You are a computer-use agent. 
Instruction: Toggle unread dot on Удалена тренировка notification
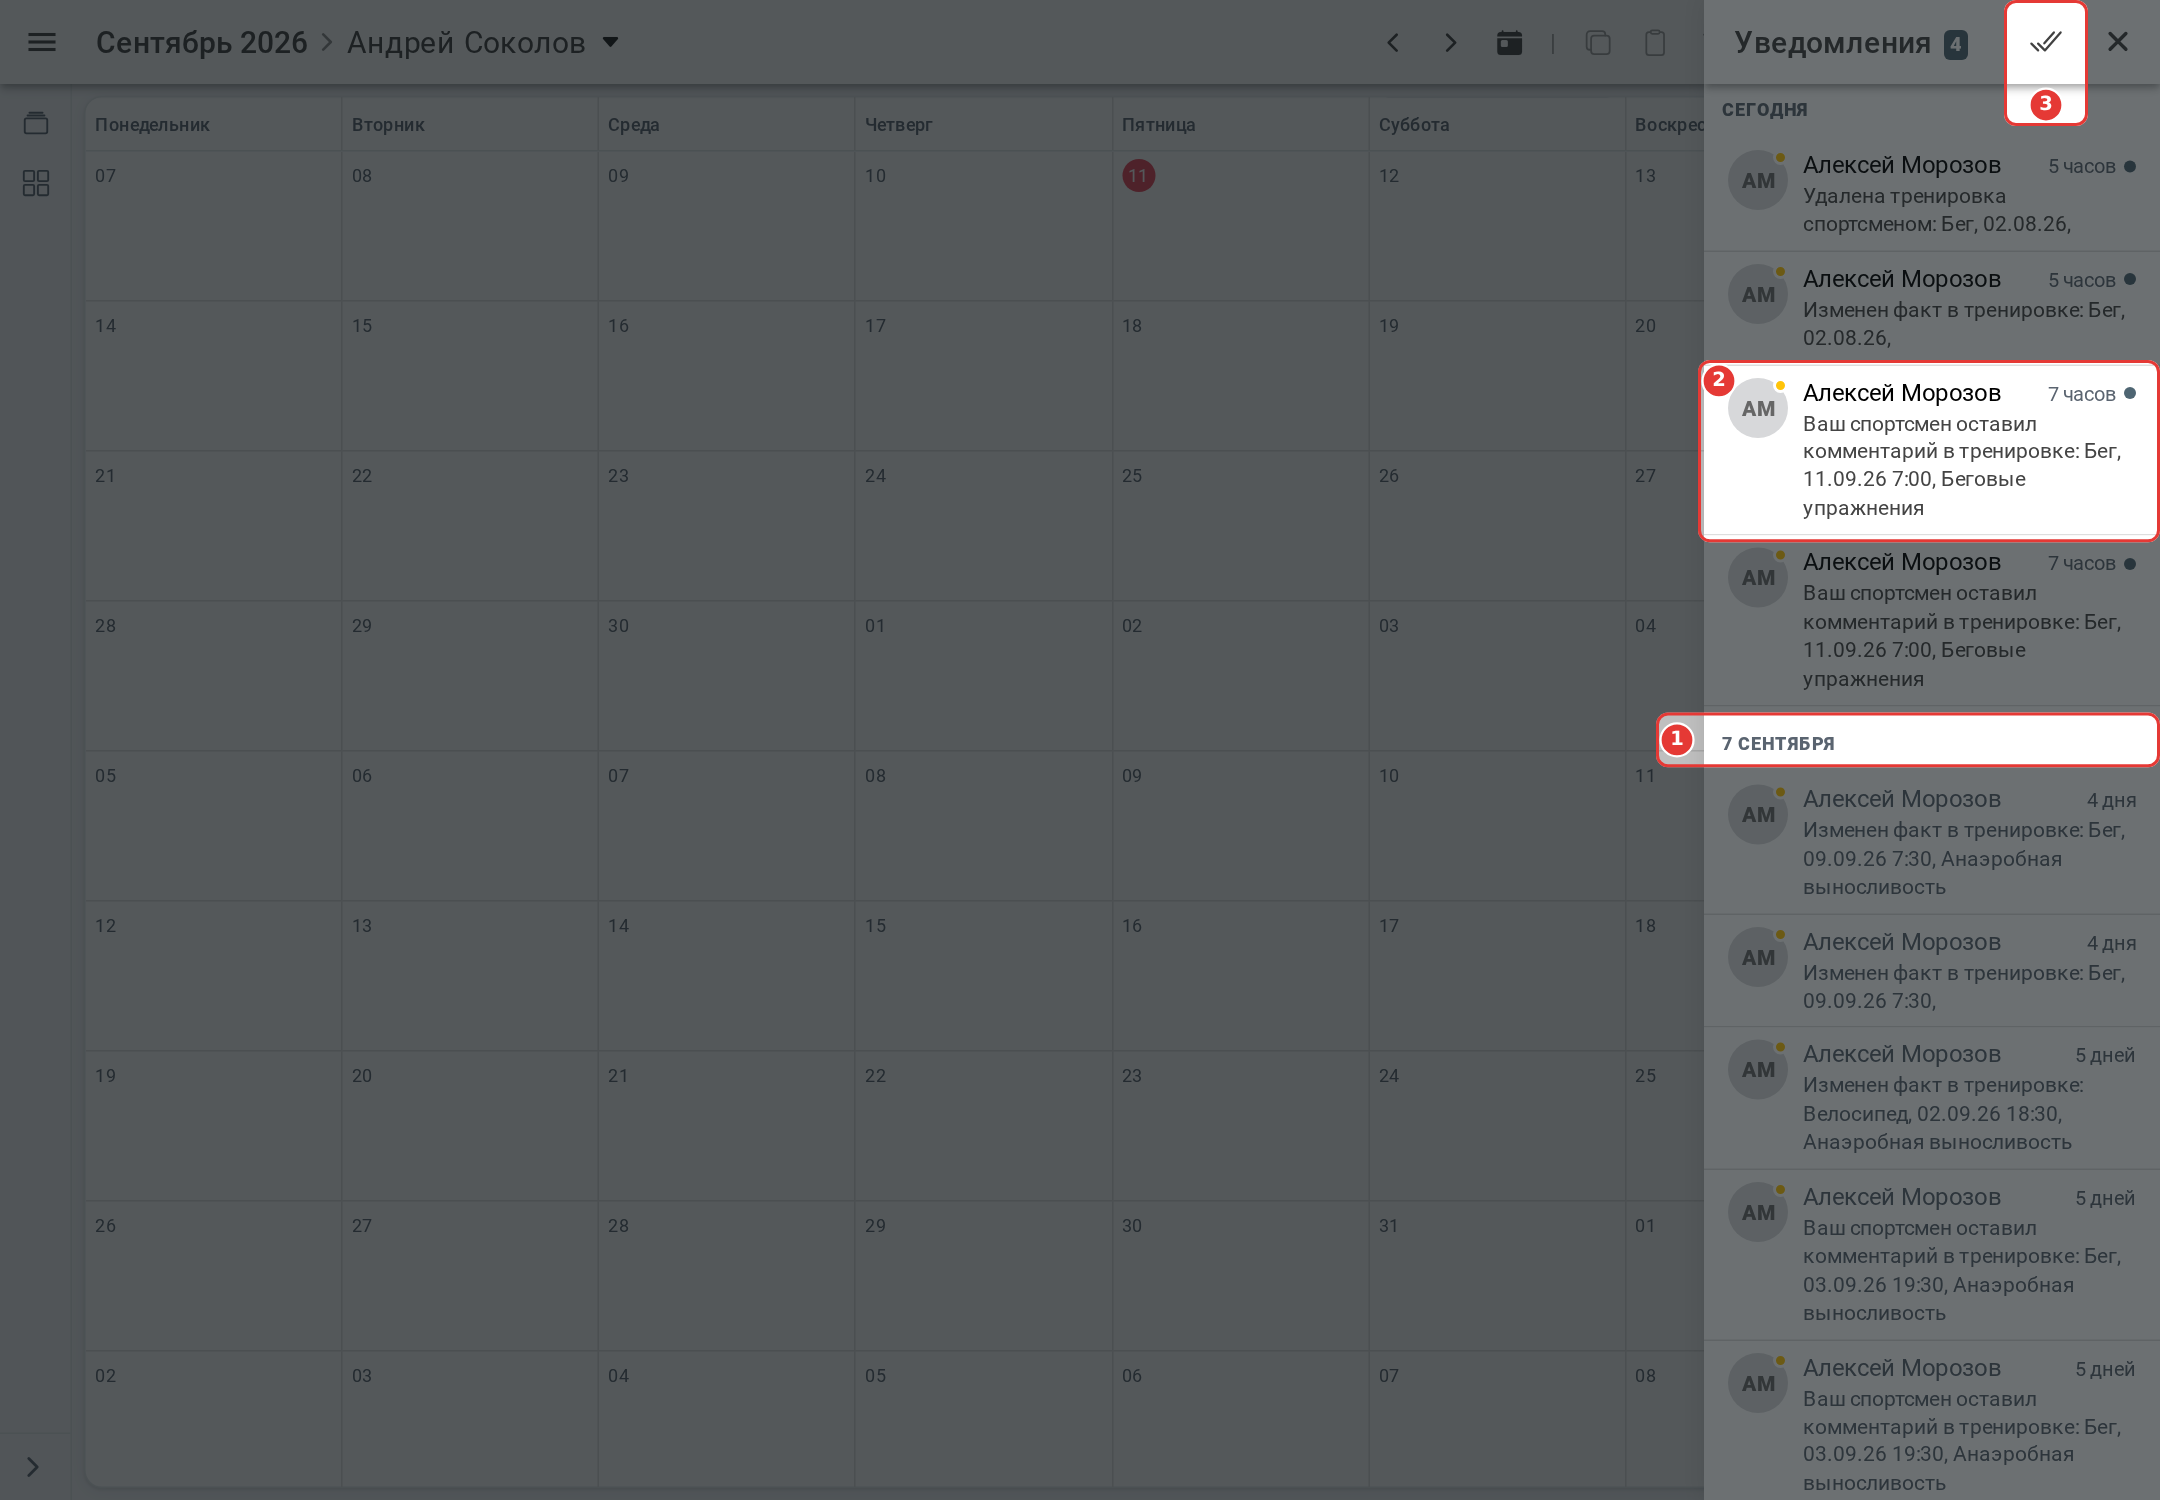[2130, 166]
